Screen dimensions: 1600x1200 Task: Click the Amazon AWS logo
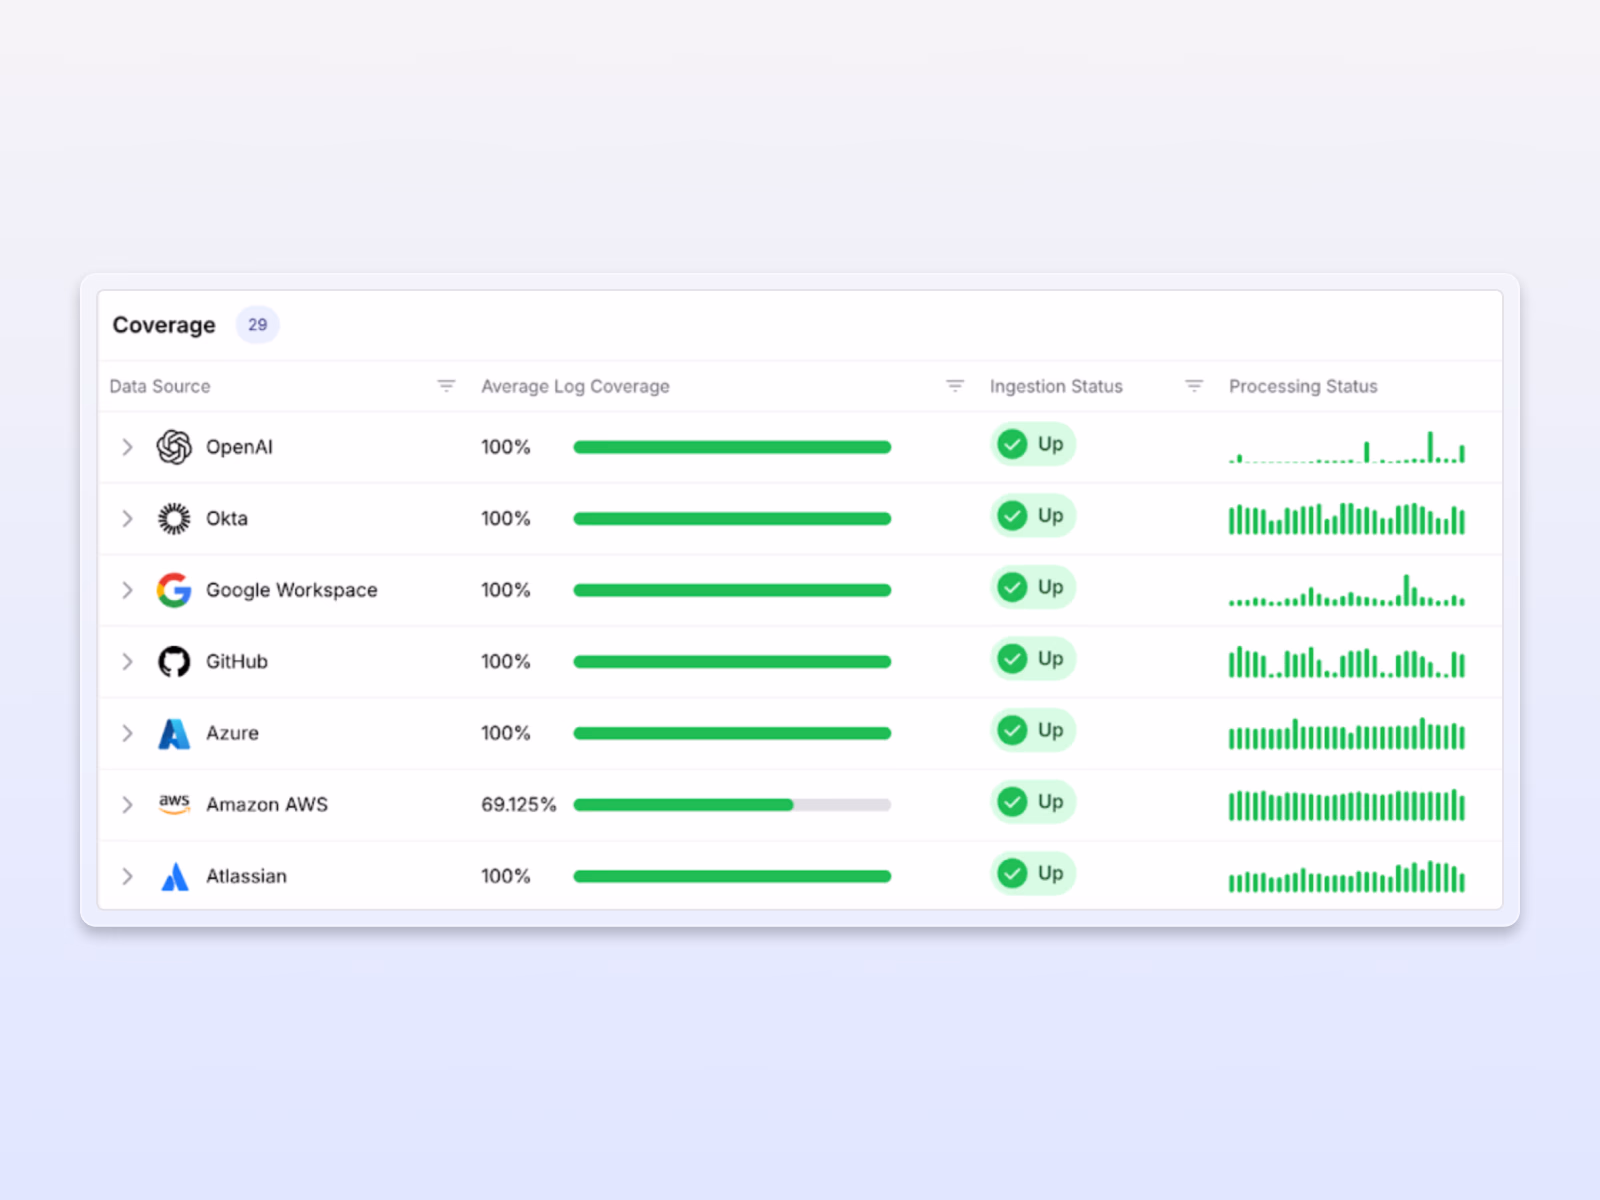tap(174, 804)
